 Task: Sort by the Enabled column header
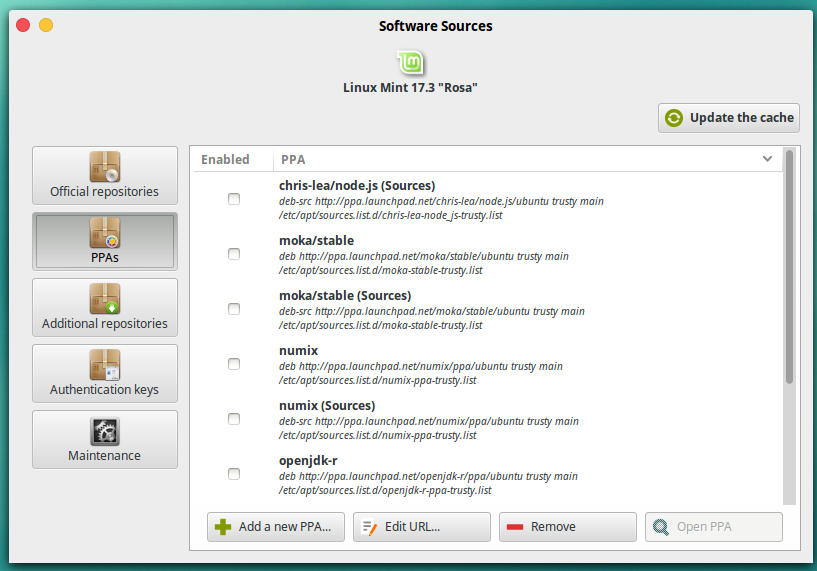[225, 159]
